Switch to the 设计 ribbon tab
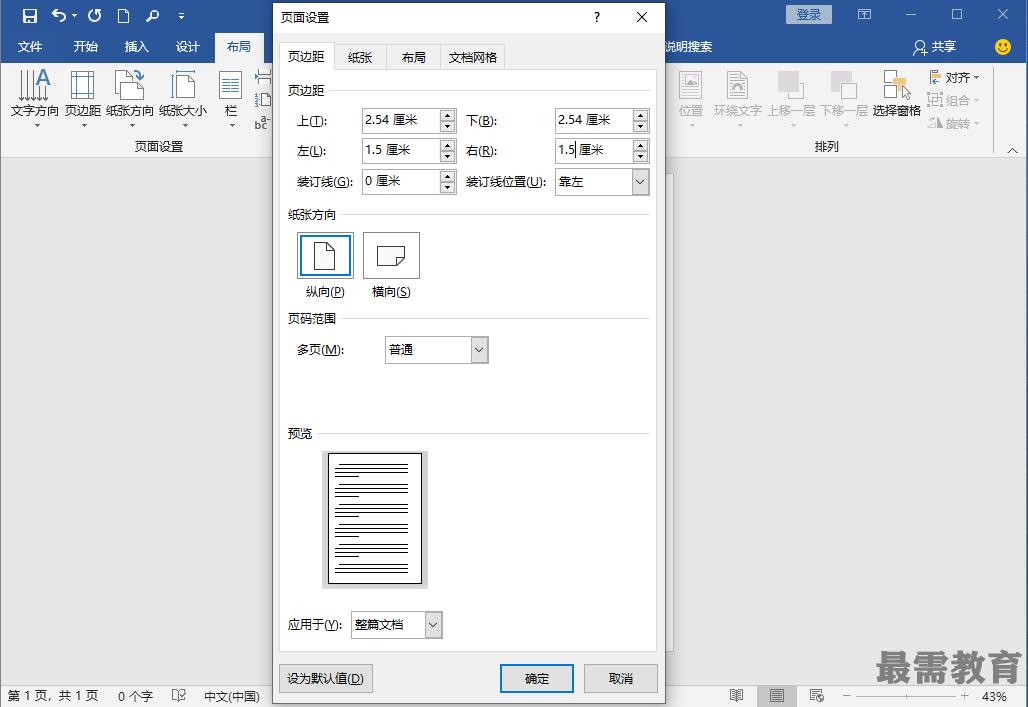 click(188, 47)
